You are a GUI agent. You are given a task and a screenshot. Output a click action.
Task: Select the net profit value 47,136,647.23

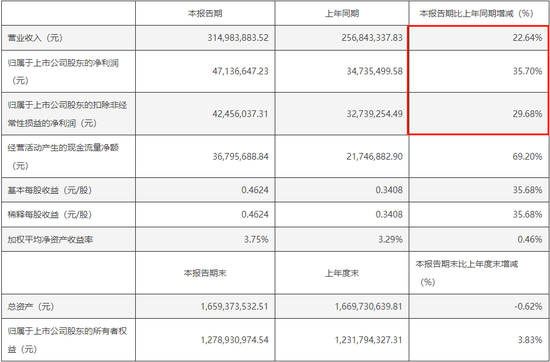click(x=240, y=71)
